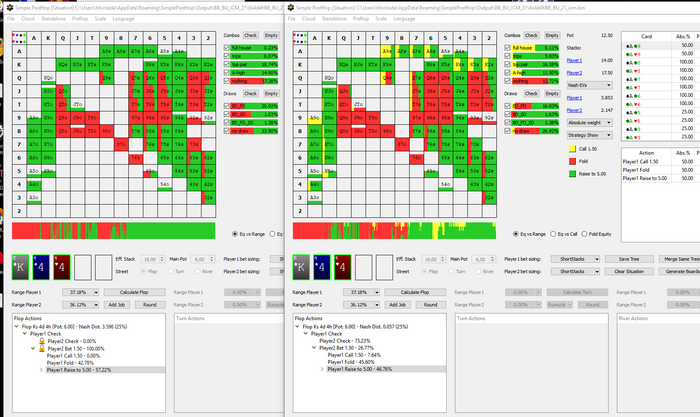Select the King flop card in right window
Viewport: 700px width, 417px height.
(x=301, y=267)
